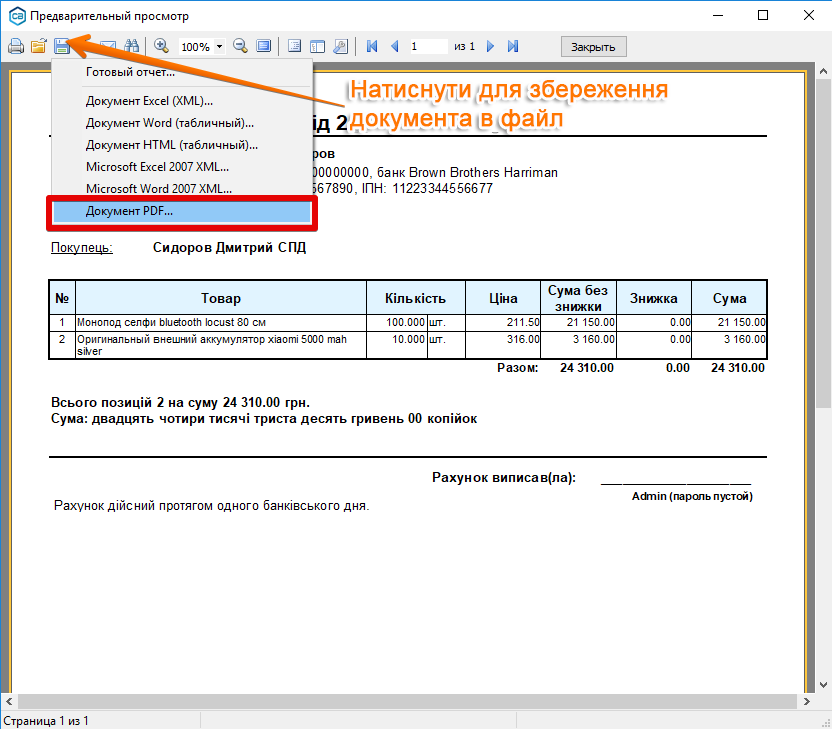Click the horizontal scroll right arrow
Image resolution: width=832 pixels, height=729 pixels.
click(x=807, y=701)
